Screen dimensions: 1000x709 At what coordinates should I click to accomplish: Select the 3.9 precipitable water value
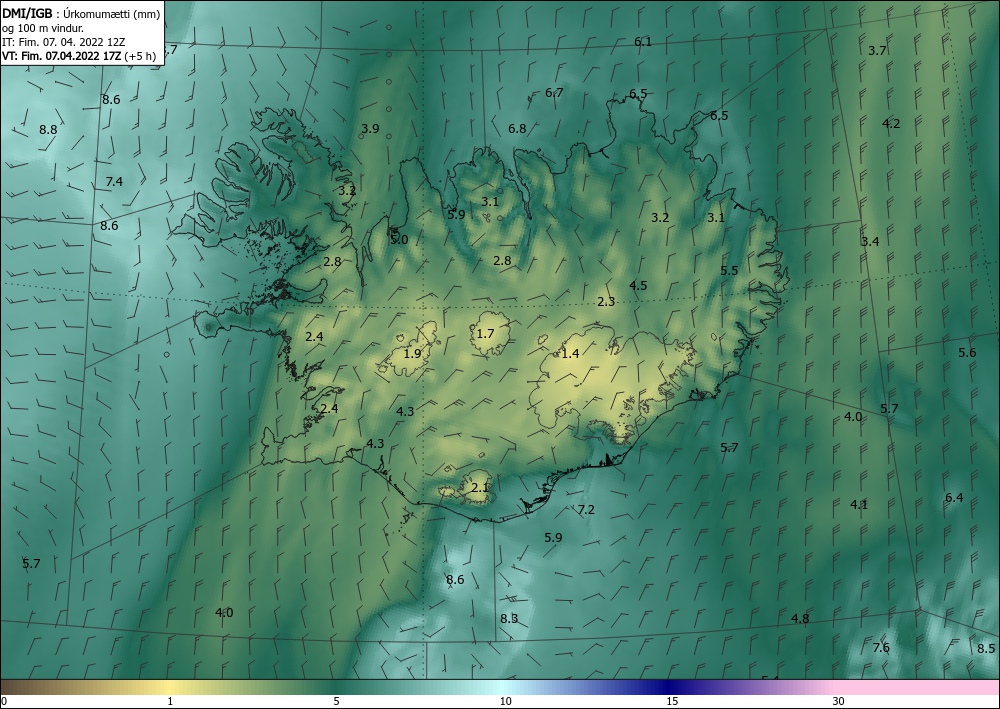coord(370,129)
